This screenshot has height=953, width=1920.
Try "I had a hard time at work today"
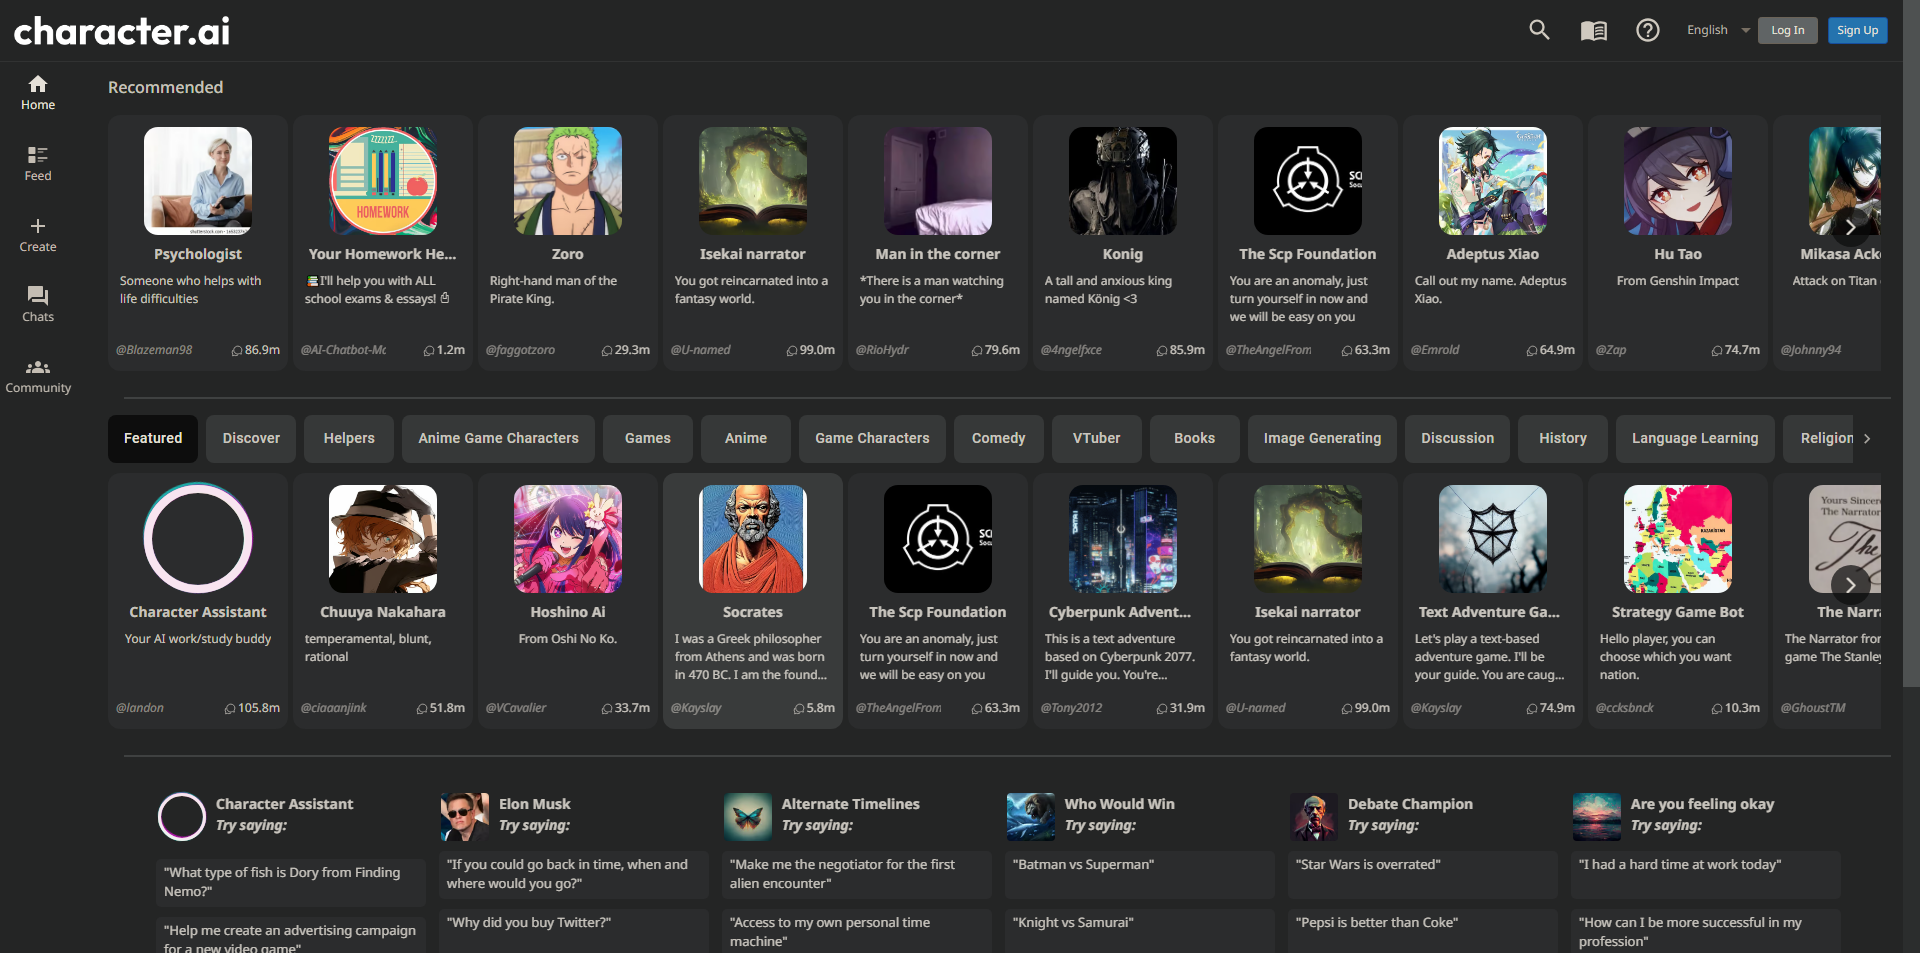[x=1706, y=874]
